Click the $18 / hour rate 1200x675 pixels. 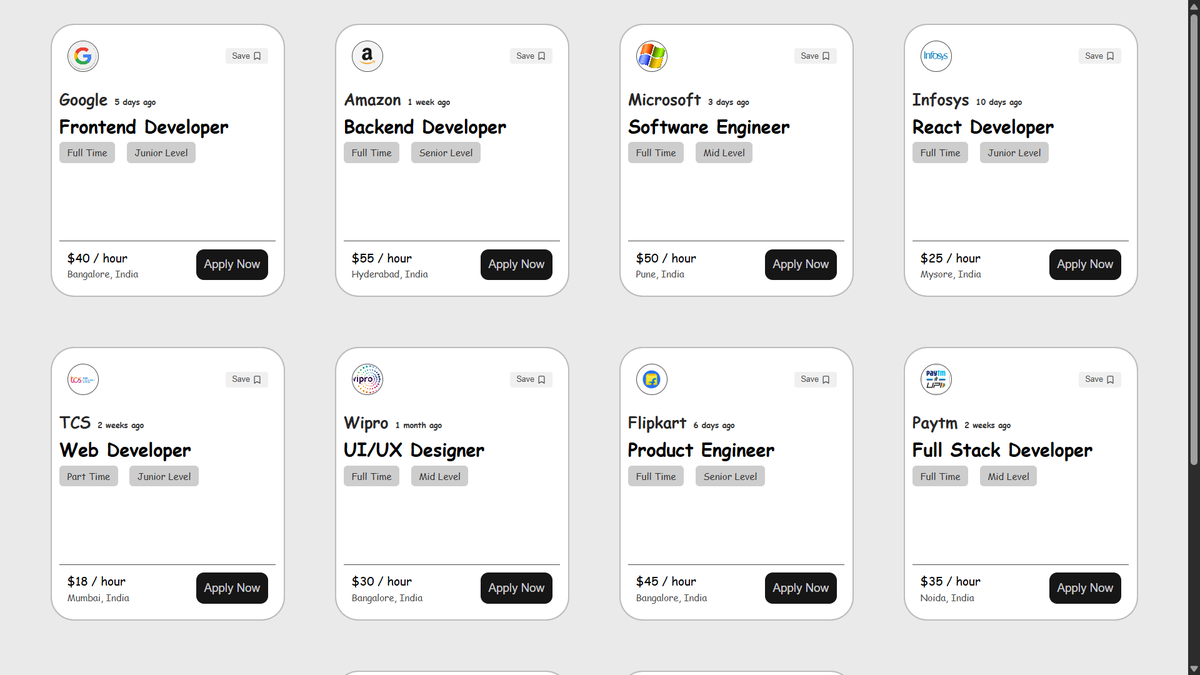(96, 581)
